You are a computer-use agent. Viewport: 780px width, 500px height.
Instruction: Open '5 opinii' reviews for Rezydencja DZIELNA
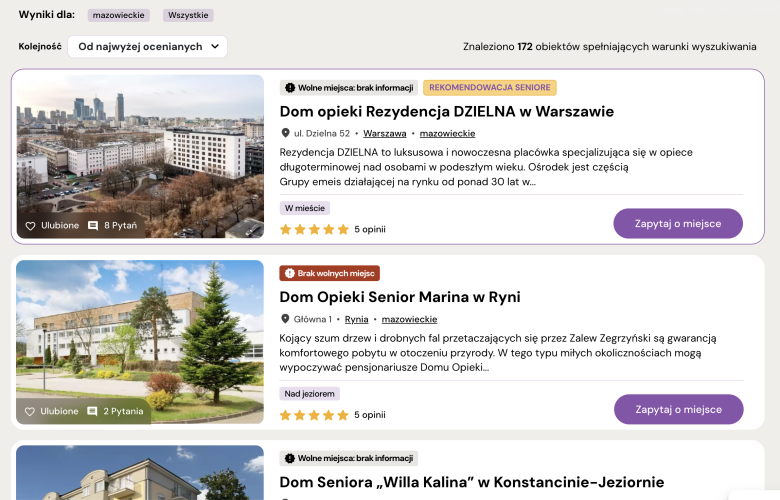click(x=370, y=229)
